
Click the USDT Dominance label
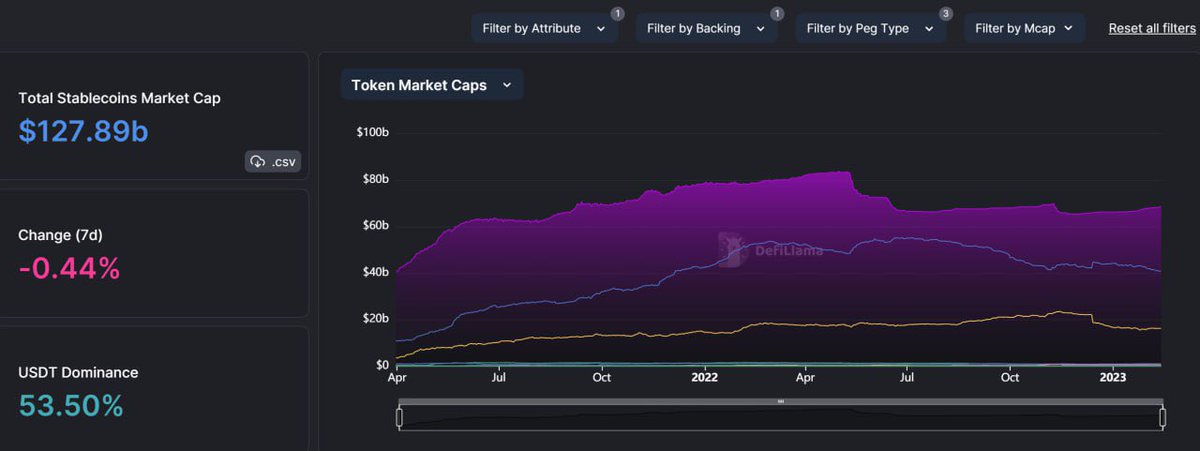[x=78, y=372]
